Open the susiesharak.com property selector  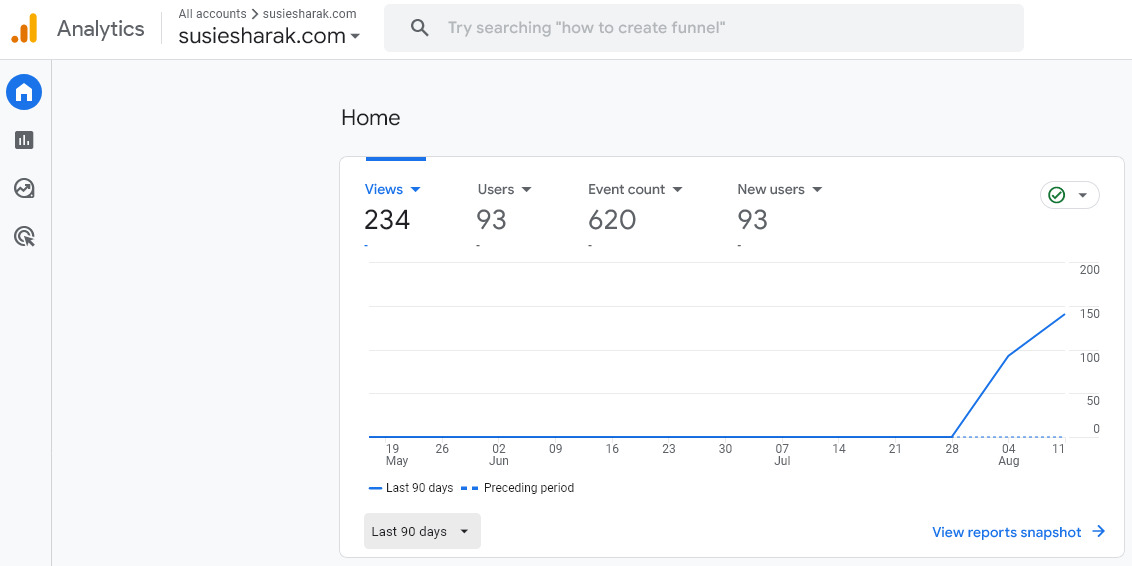pyautogui.click(x=269, y=37)
